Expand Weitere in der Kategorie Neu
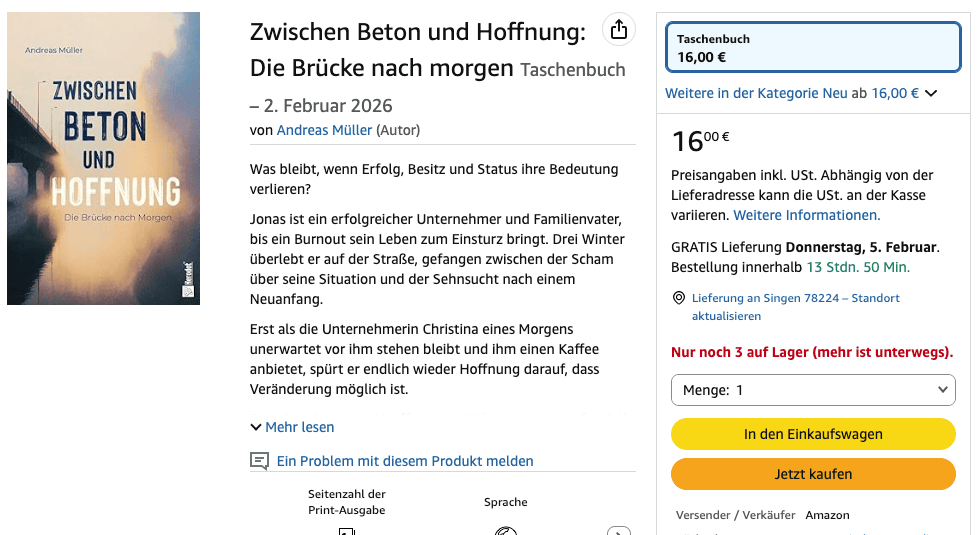Viewport: 977px width, 535px height. coord(801,93)
